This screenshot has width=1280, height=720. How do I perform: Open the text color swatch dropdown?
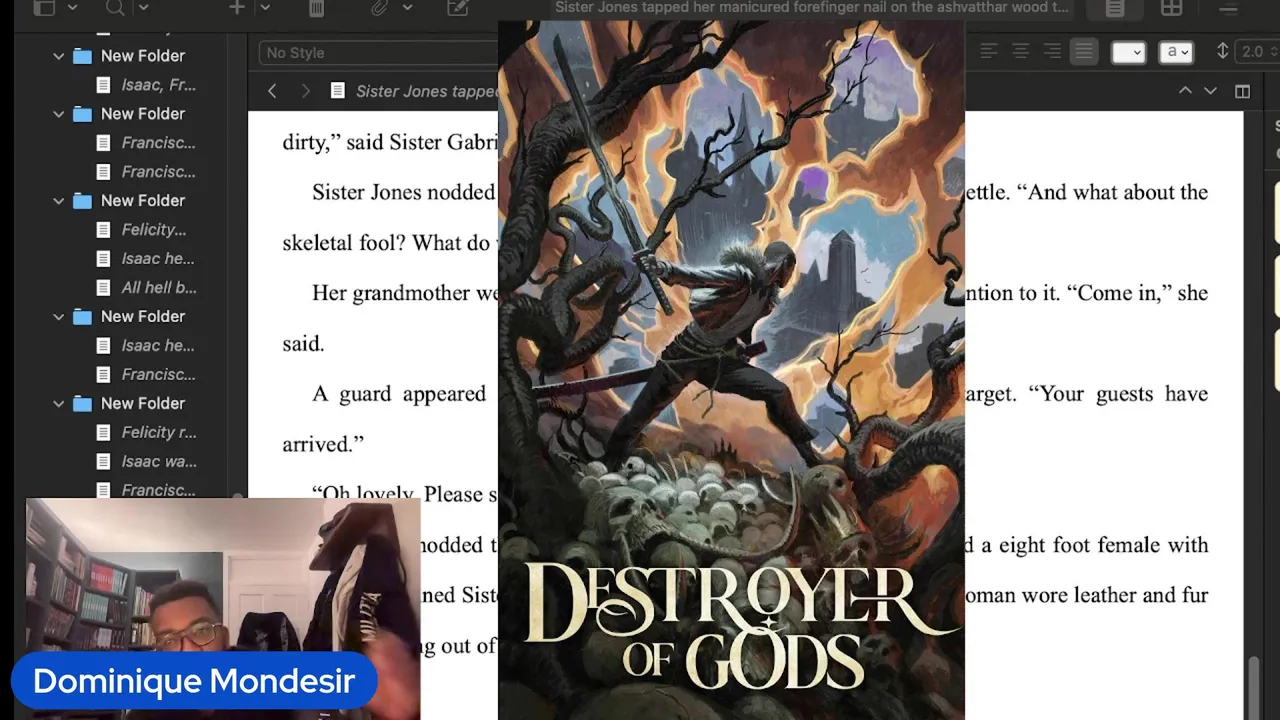(1128, 52)
